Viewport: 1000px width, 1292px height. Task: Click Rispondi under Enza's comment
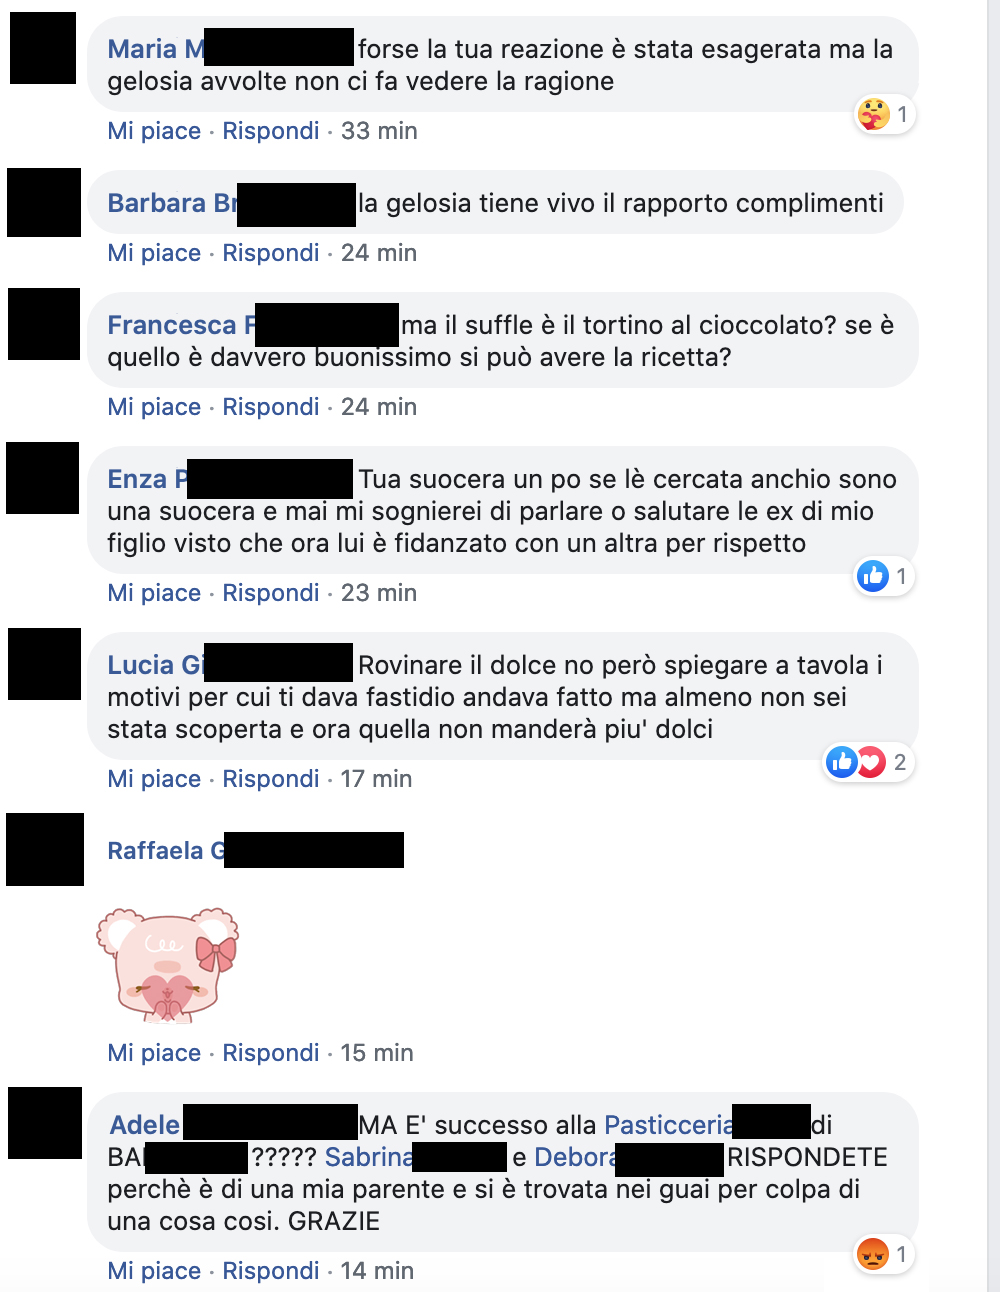pos(271,593)
